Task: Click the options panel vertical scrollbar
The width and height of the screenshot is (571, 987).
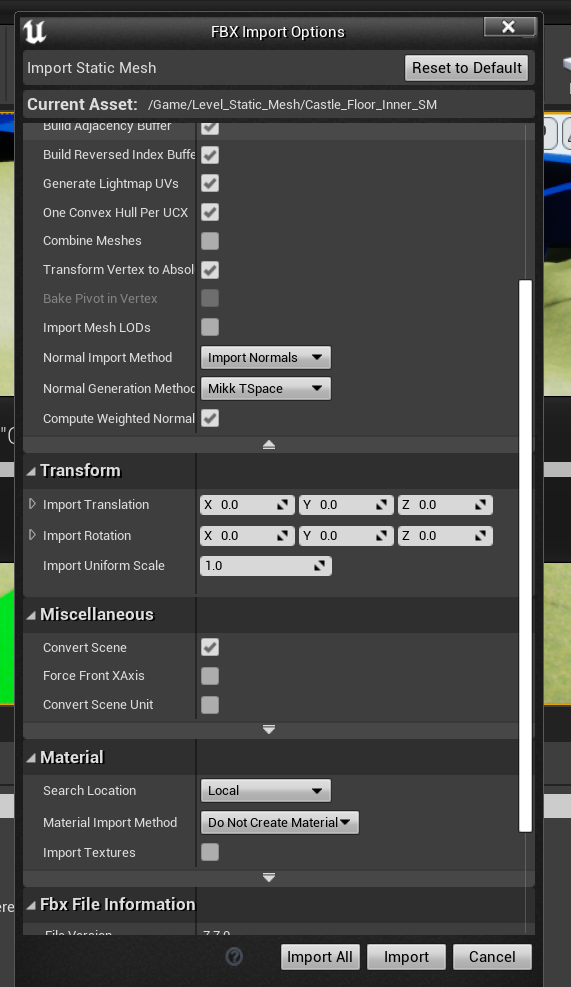Action: 525,556
